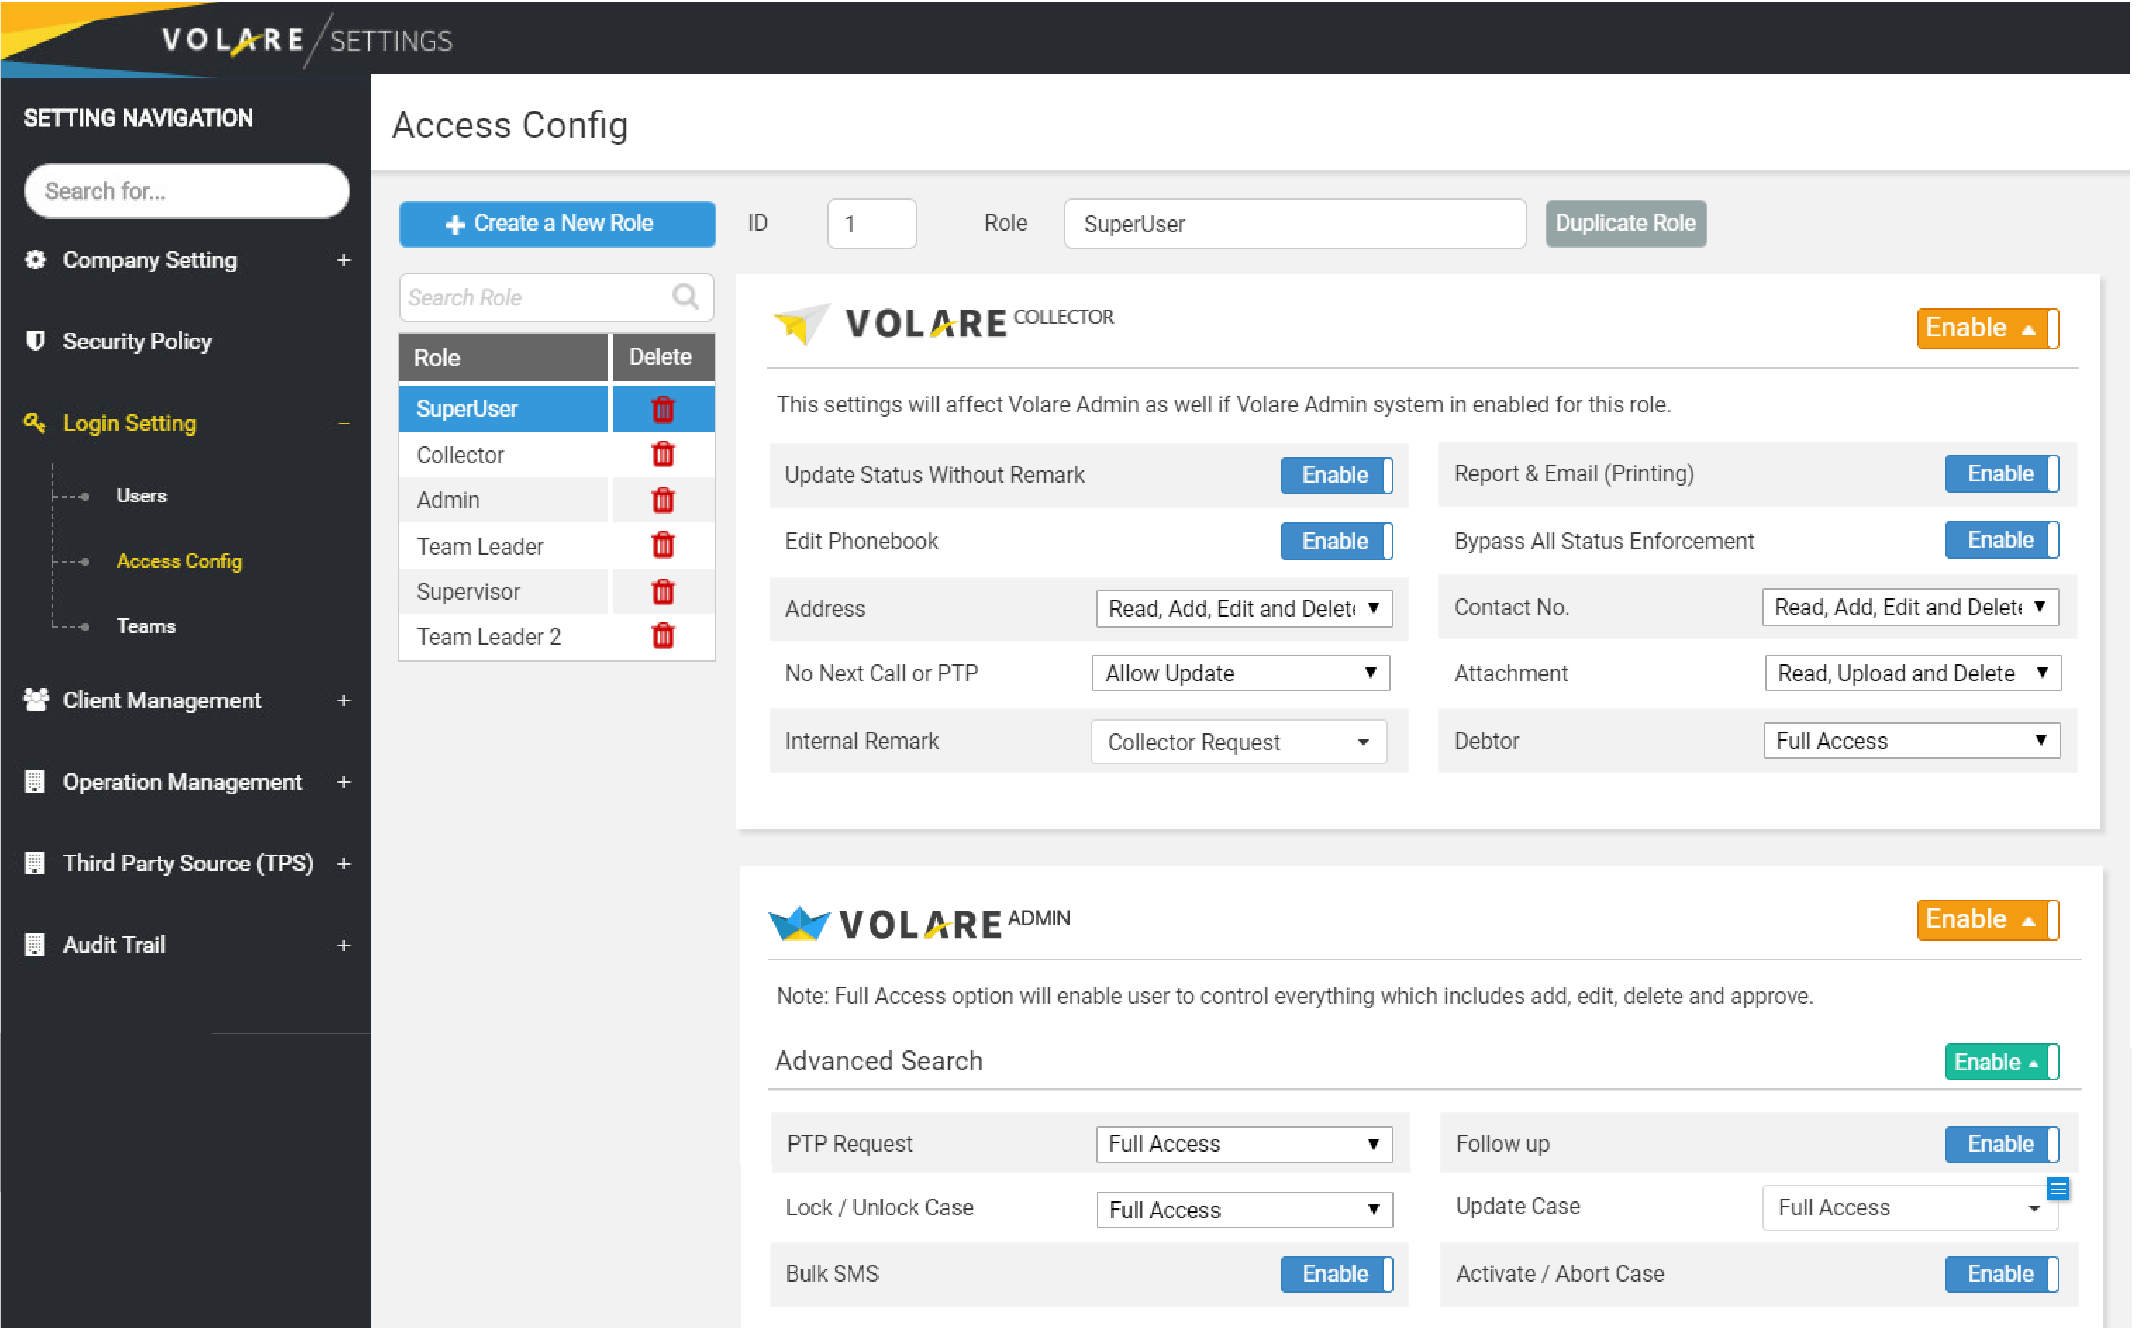The image size is (2139, 1334).
Task: Delete the SuperUser role with trash icon
Action: coord(664,410)
